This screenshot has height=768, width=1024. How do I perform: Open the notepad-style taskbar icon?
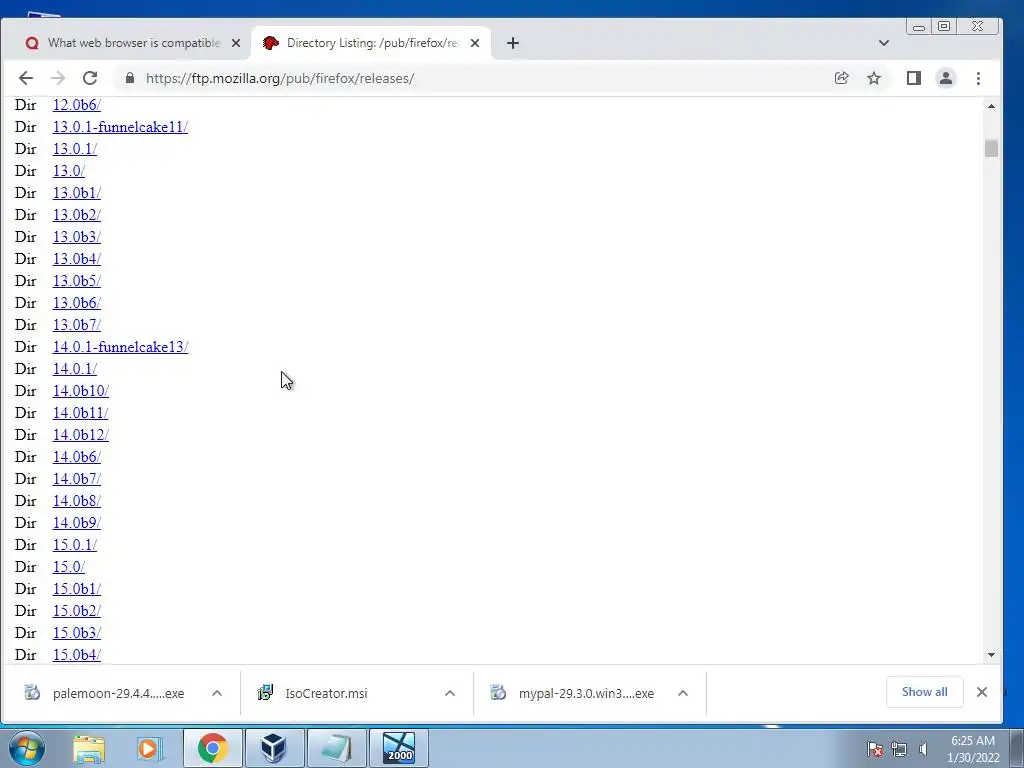[336, 748]
